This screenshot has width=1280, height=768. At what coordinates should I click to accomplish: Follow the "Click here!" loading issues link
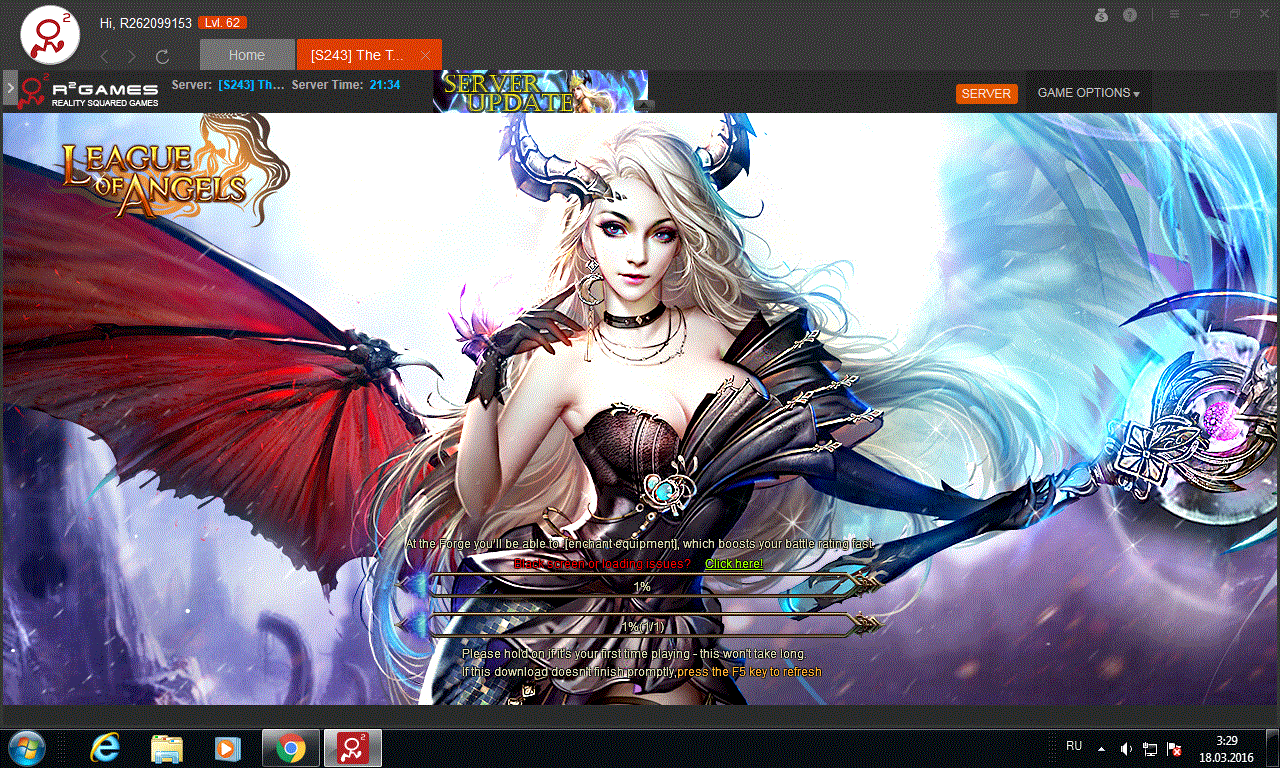point(733,564)
